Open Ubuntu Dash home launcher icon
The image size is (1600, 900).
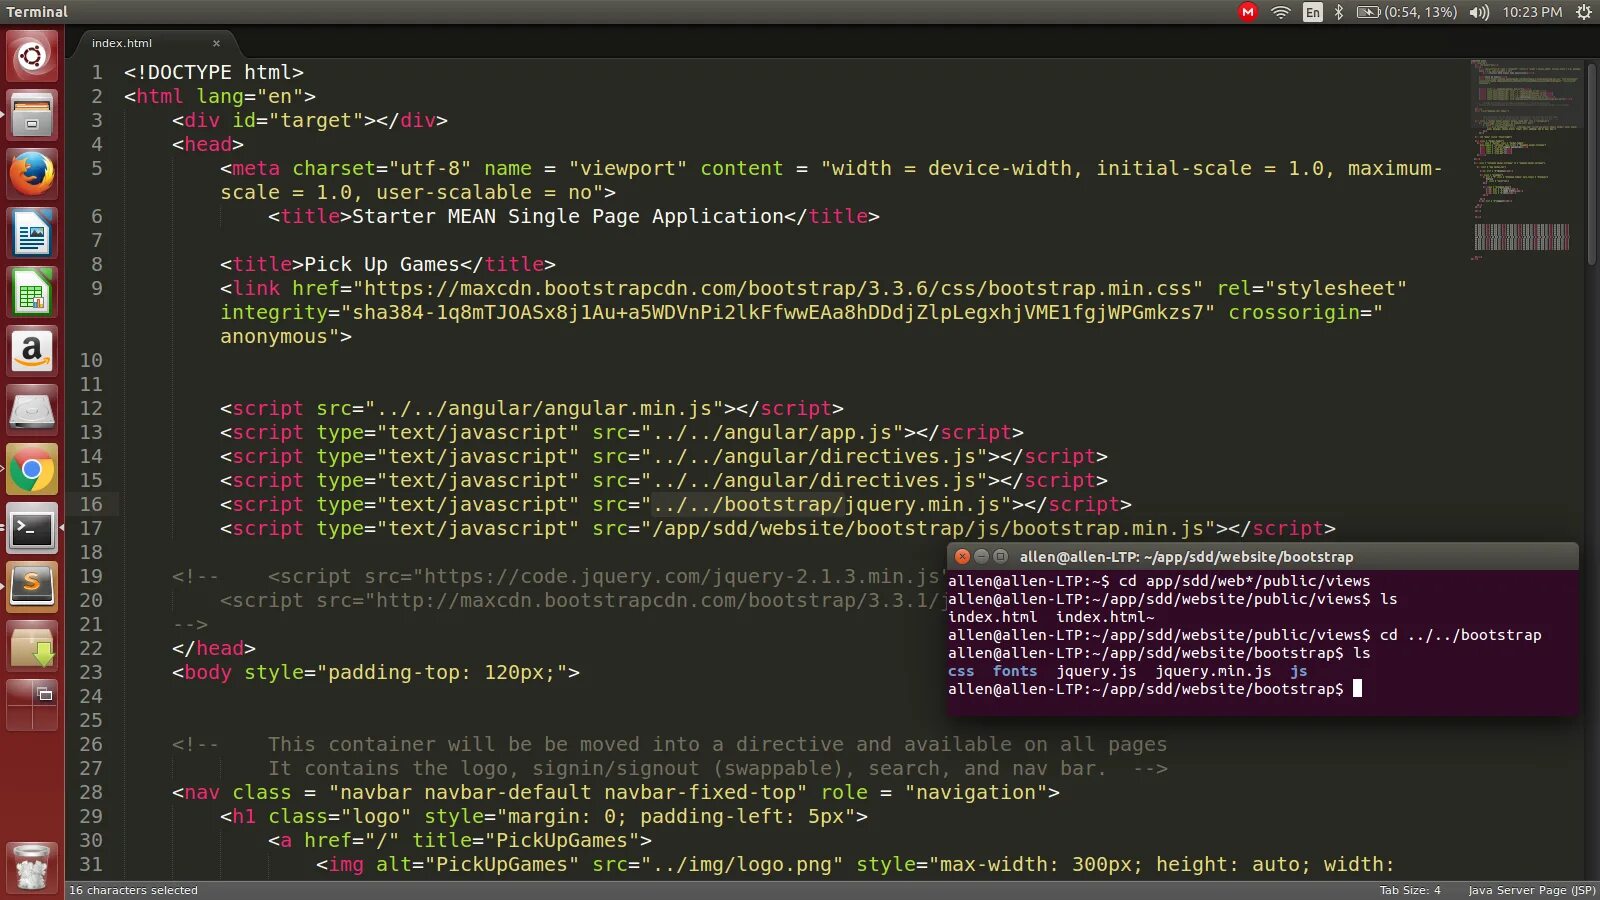coord(32,55)
